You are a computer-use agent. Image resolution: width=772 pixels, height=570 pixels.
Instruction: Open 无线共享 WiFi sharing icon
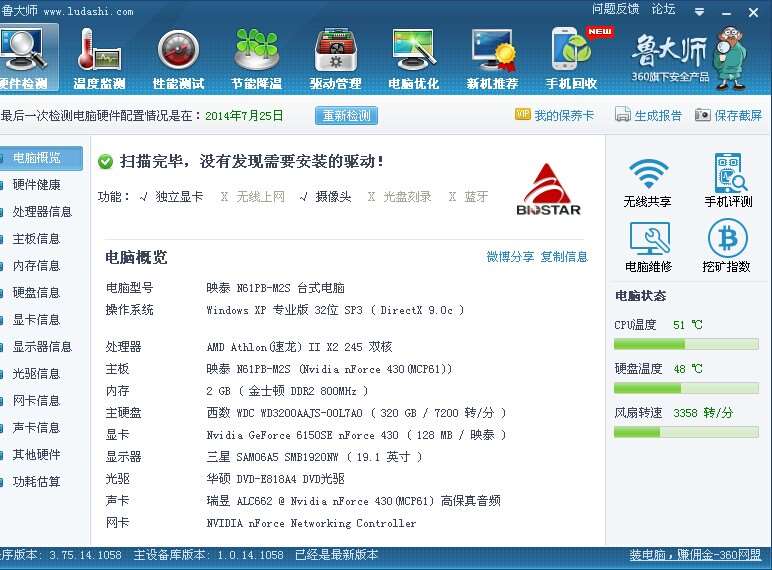pyautogui.click(x=648, y=181)
